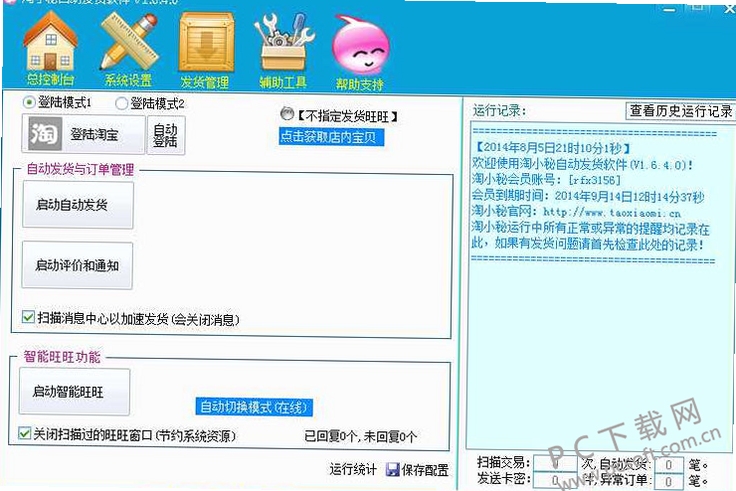Click the 运行统计 label
Viewport: 736px width, 491px height.
pos(353,469)
